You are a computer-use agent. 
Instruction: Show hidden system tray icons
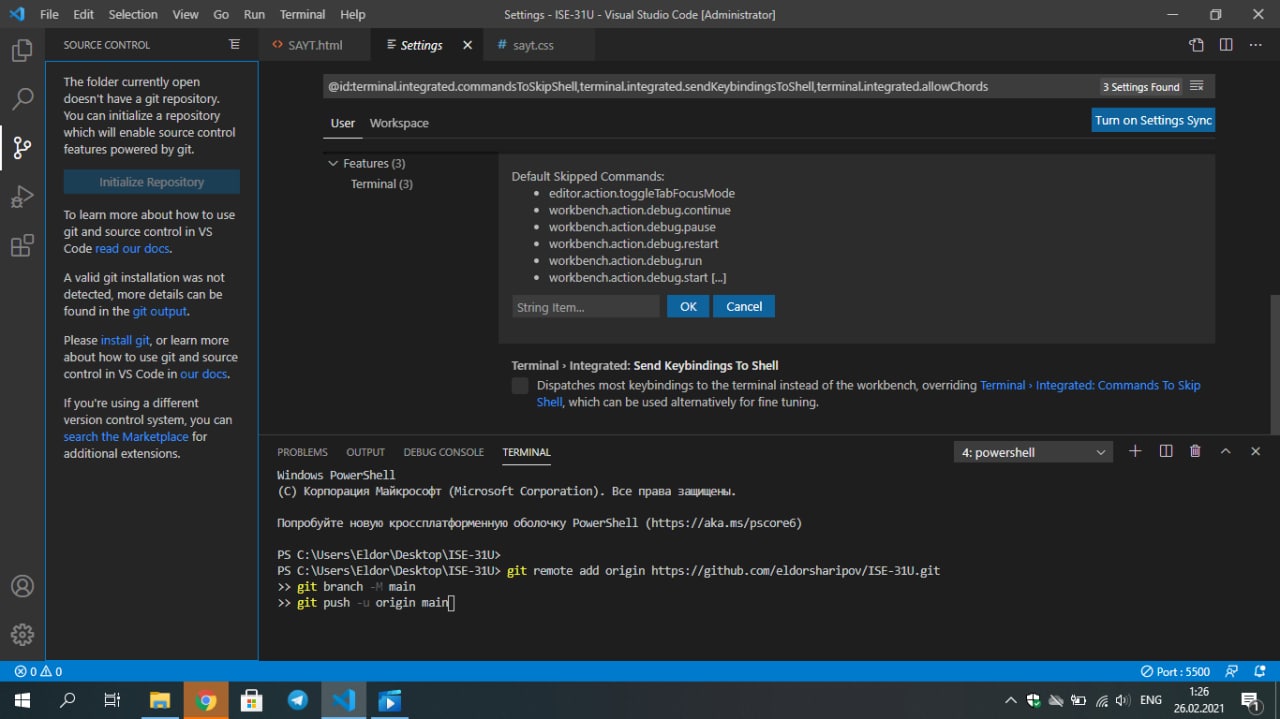1010,700
